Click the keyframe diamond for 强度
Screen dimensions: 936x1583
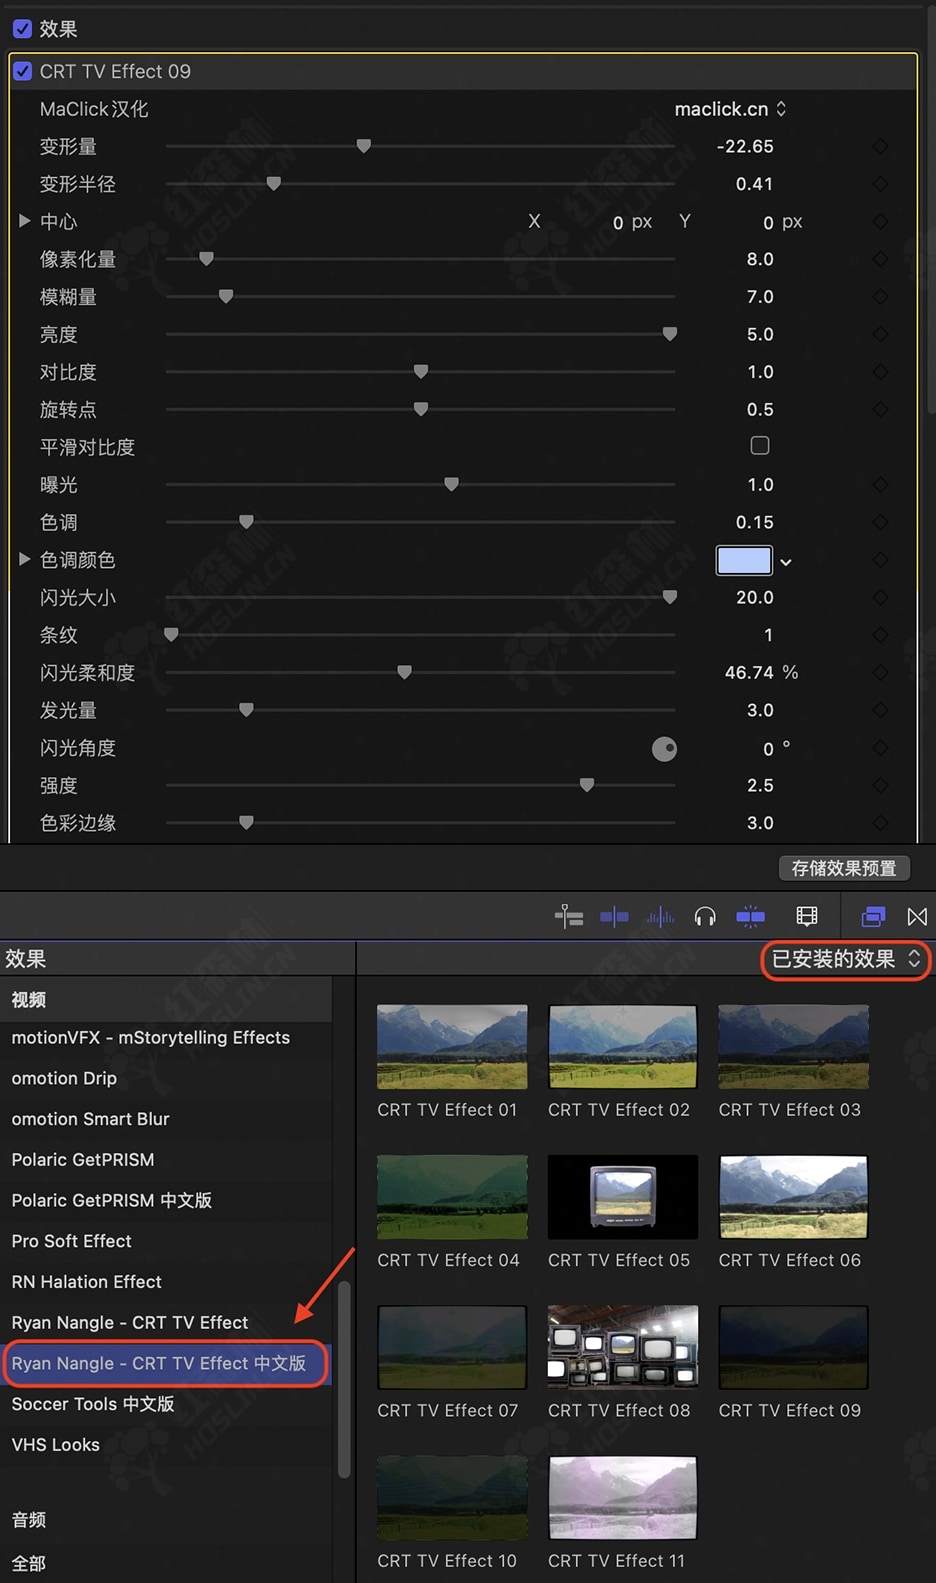880,785
